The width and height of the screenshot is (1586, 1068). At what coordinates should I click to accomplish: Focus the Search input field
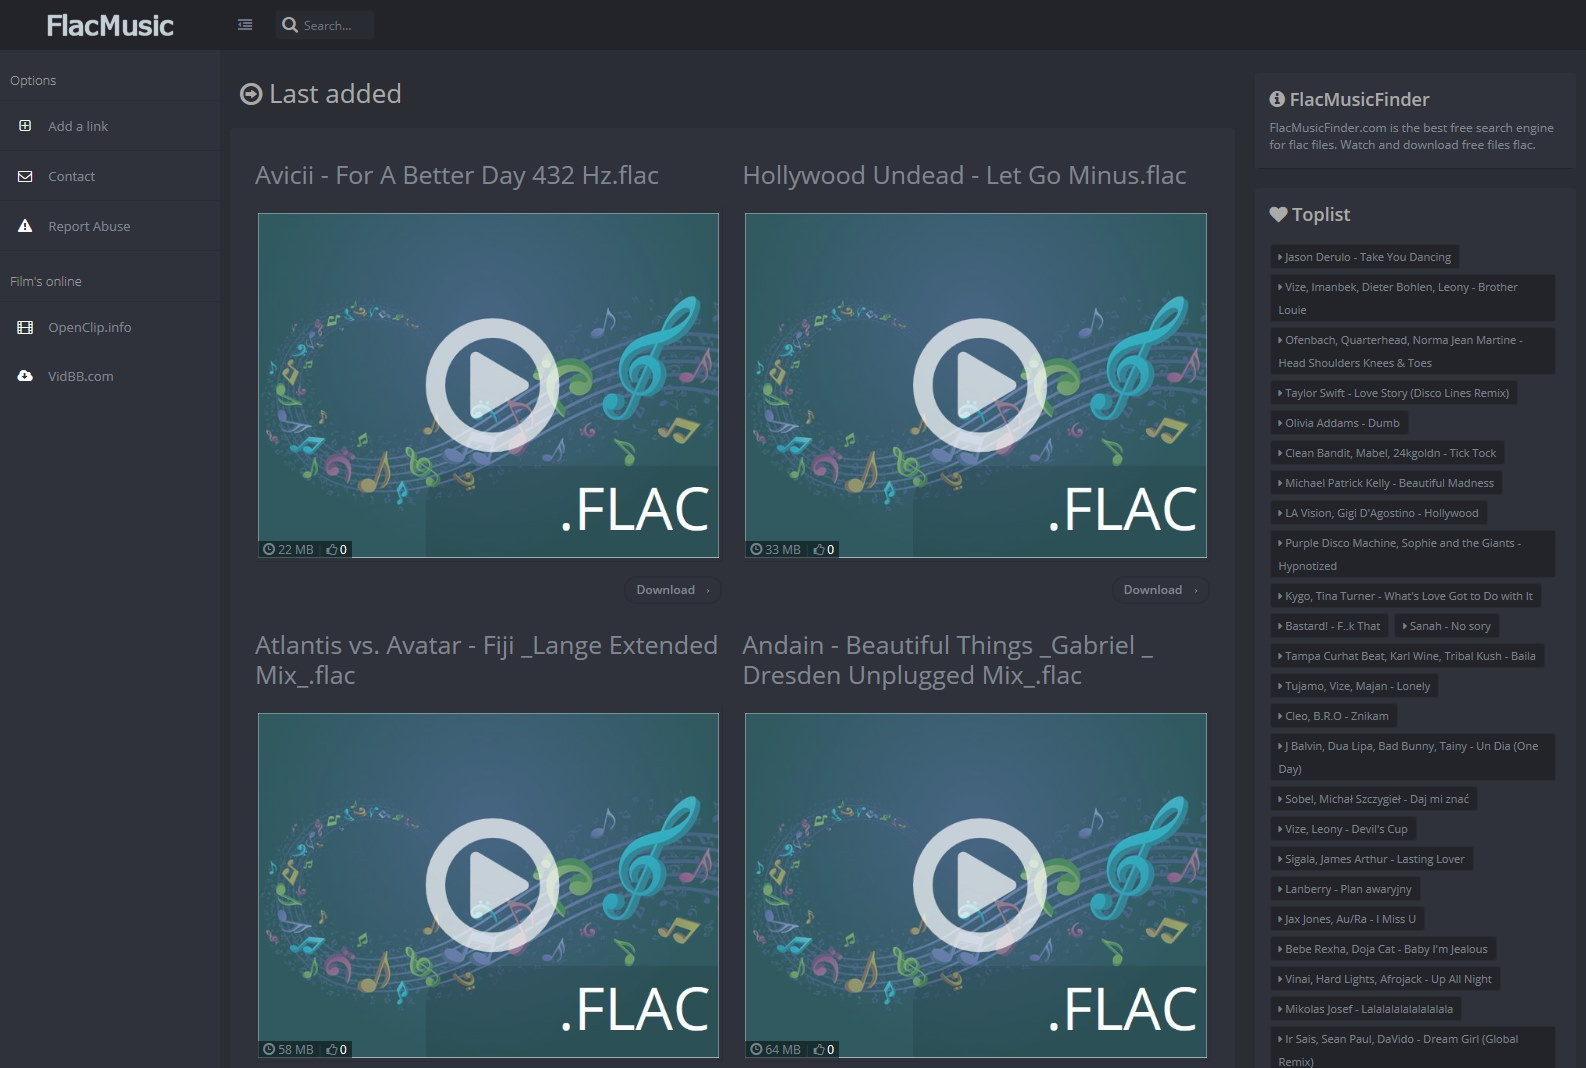pyautogui.click(x=336, y=25)
